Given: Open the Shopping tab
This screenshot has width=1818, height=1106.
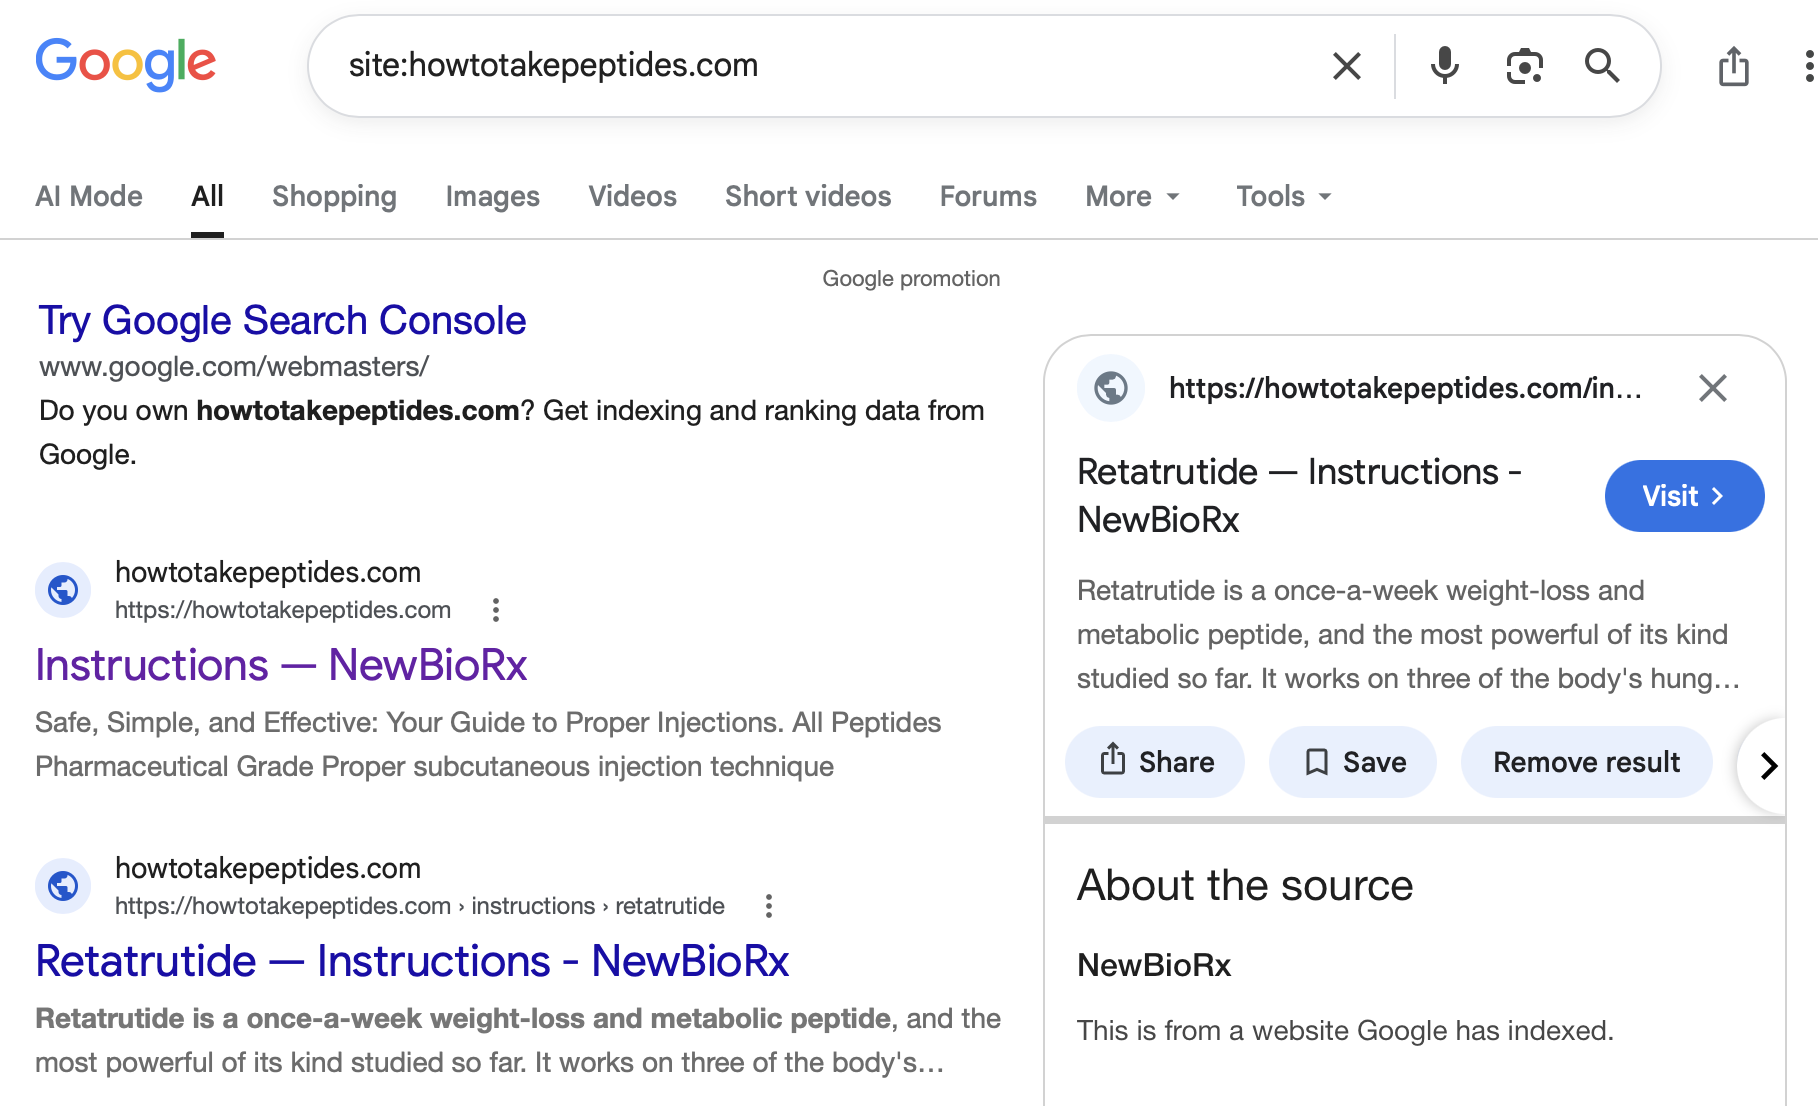Looking at the screenshot, I should [x=334, y=196].
